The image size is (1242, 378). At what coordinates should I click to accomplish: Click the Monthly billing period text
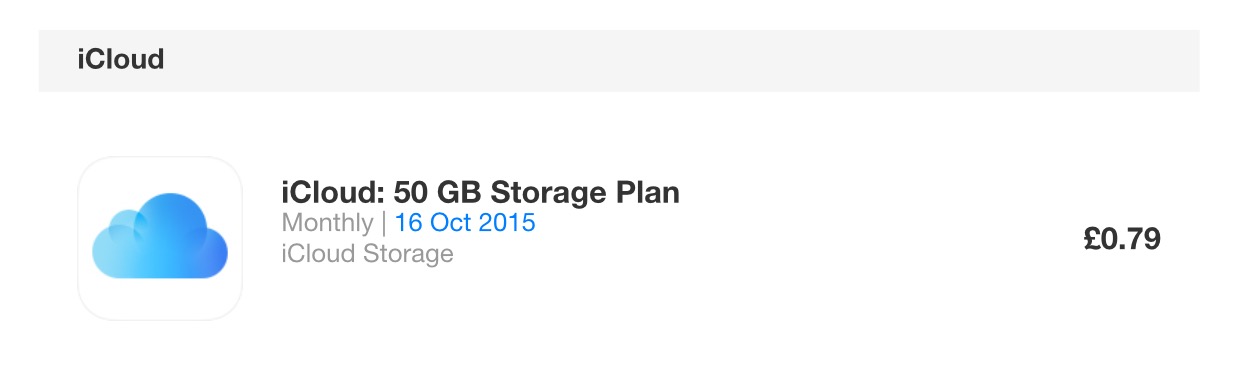(327, 222)
